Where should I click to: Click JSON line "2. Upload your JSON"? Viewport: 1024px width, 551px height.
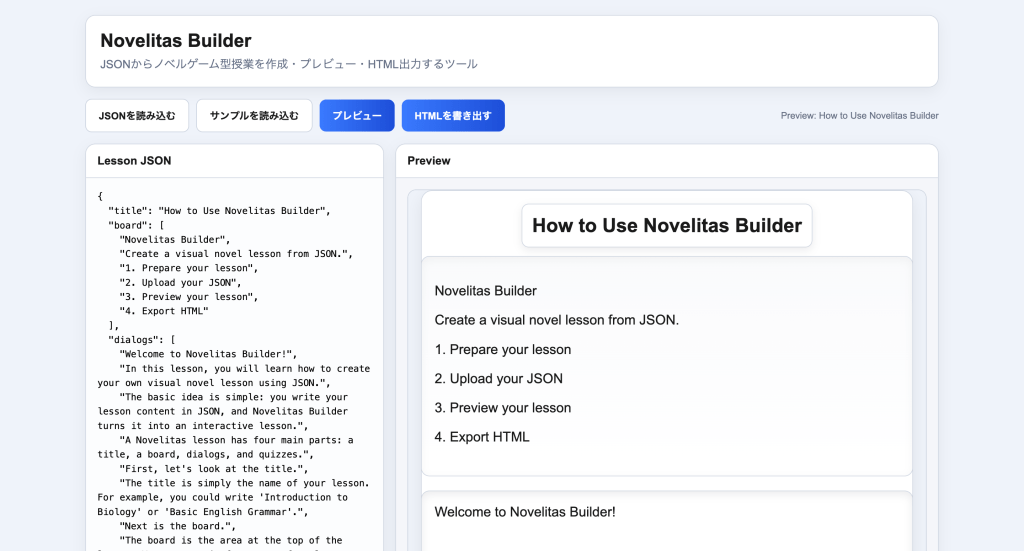tap(180, 282)
